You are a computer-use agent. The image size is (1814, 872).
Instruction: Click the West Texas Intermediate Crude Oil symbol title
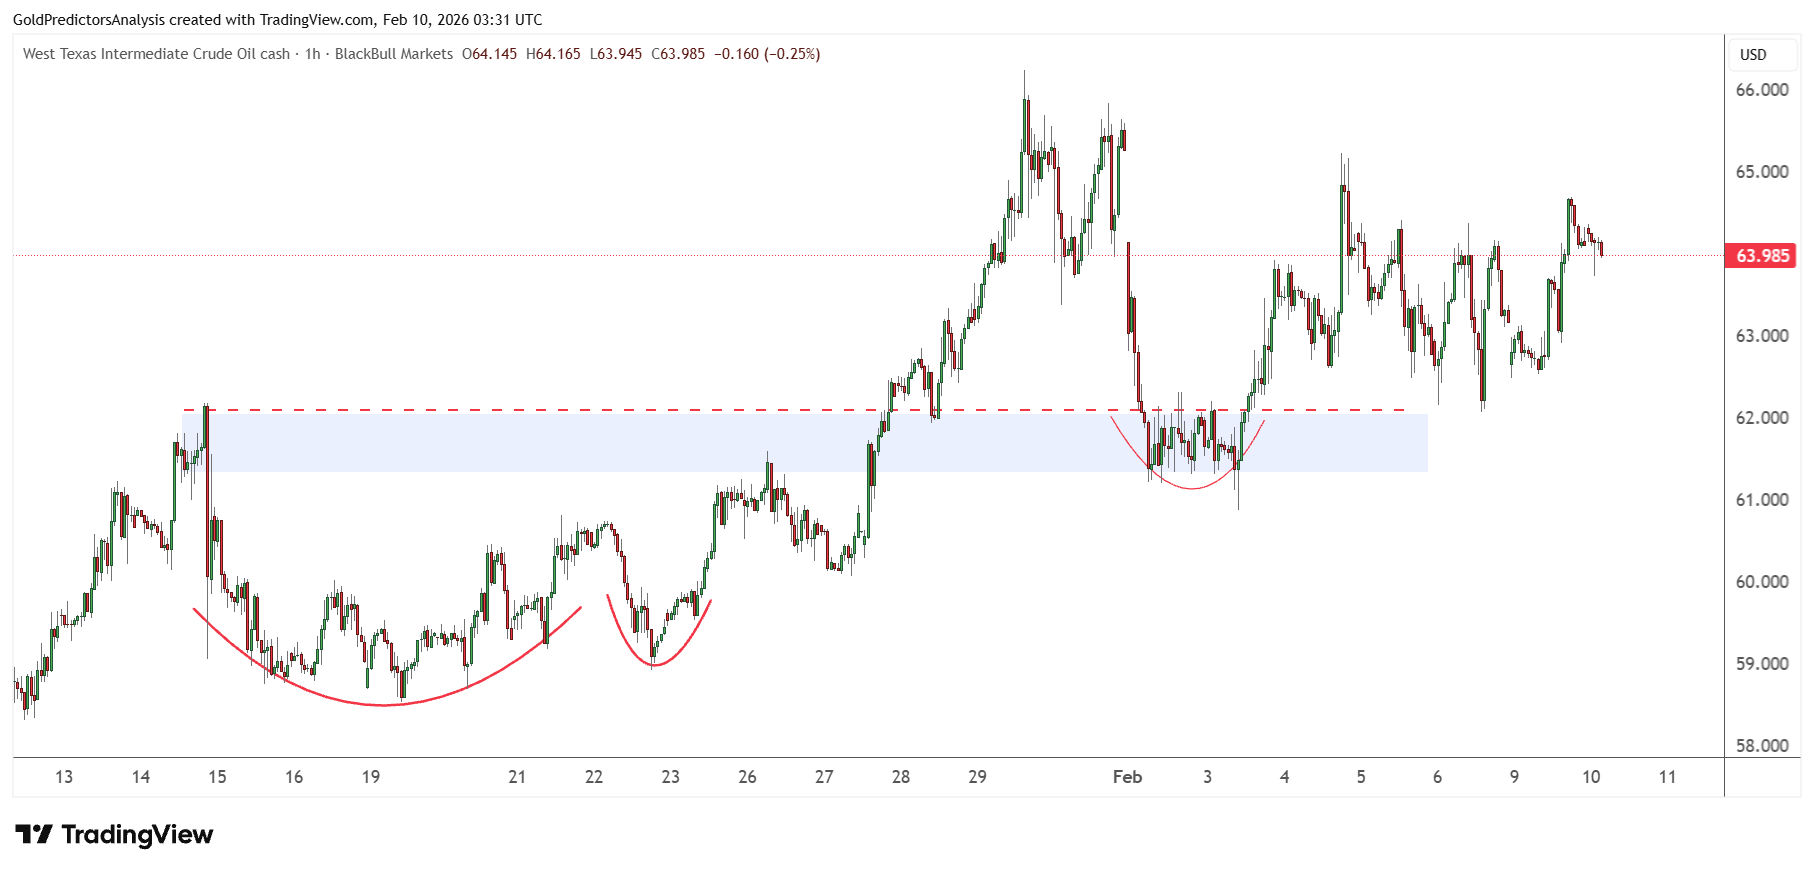156,54
